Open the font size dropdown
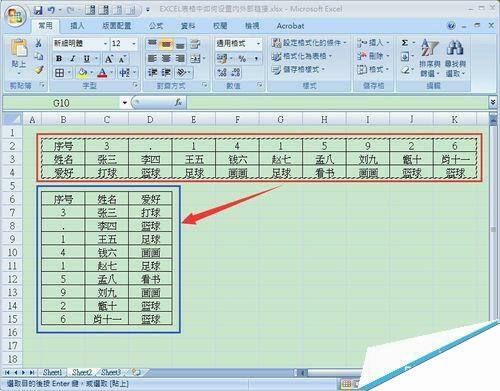 [x=134, y=44]
